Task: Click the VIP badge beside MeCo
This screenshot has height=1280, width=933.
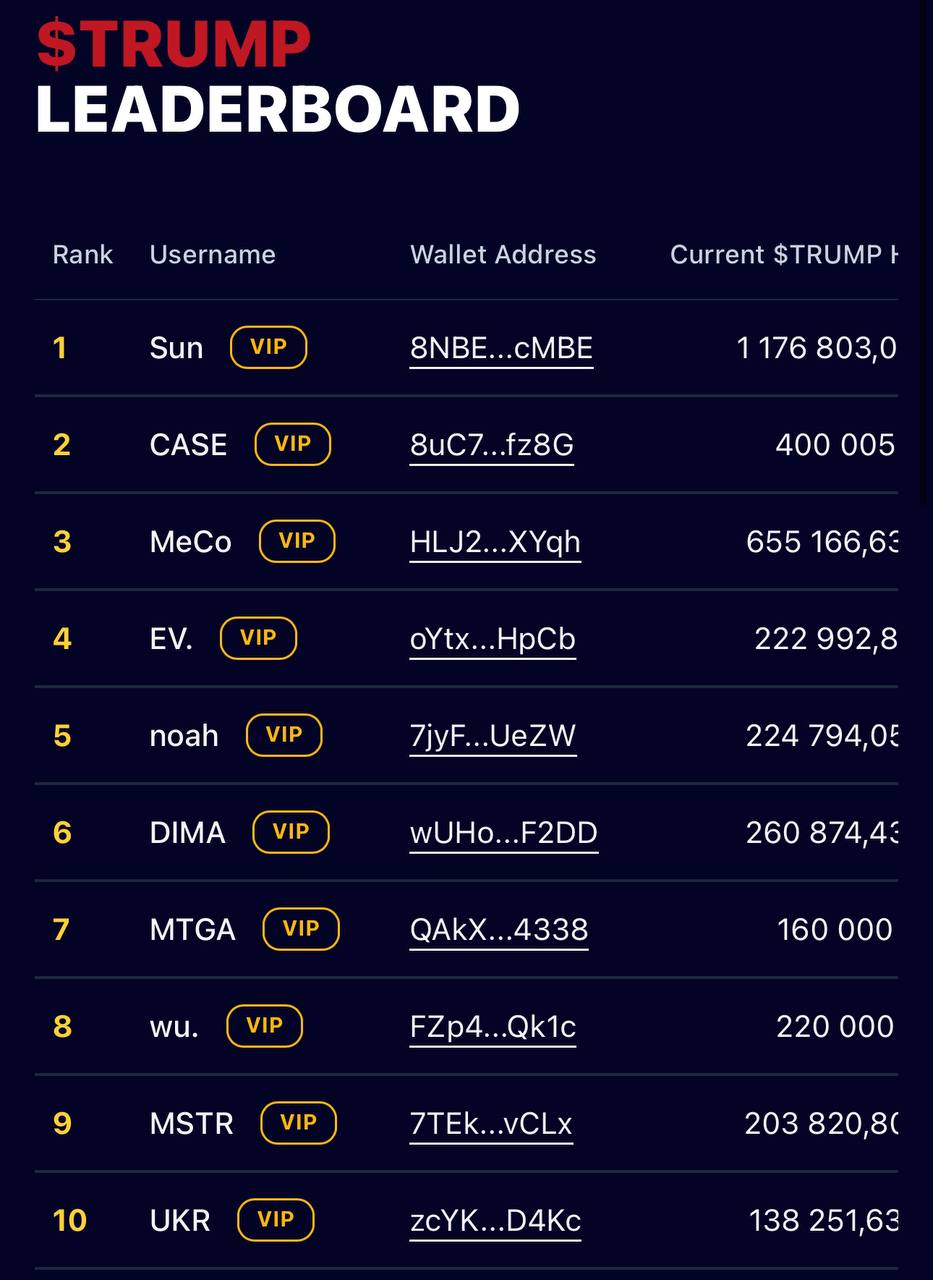Action: 297,541
